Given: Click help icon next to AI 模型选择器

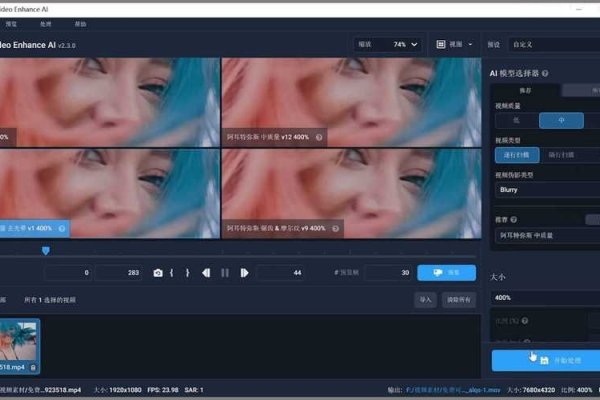Looking at the screenshot, I should point(545,73).
